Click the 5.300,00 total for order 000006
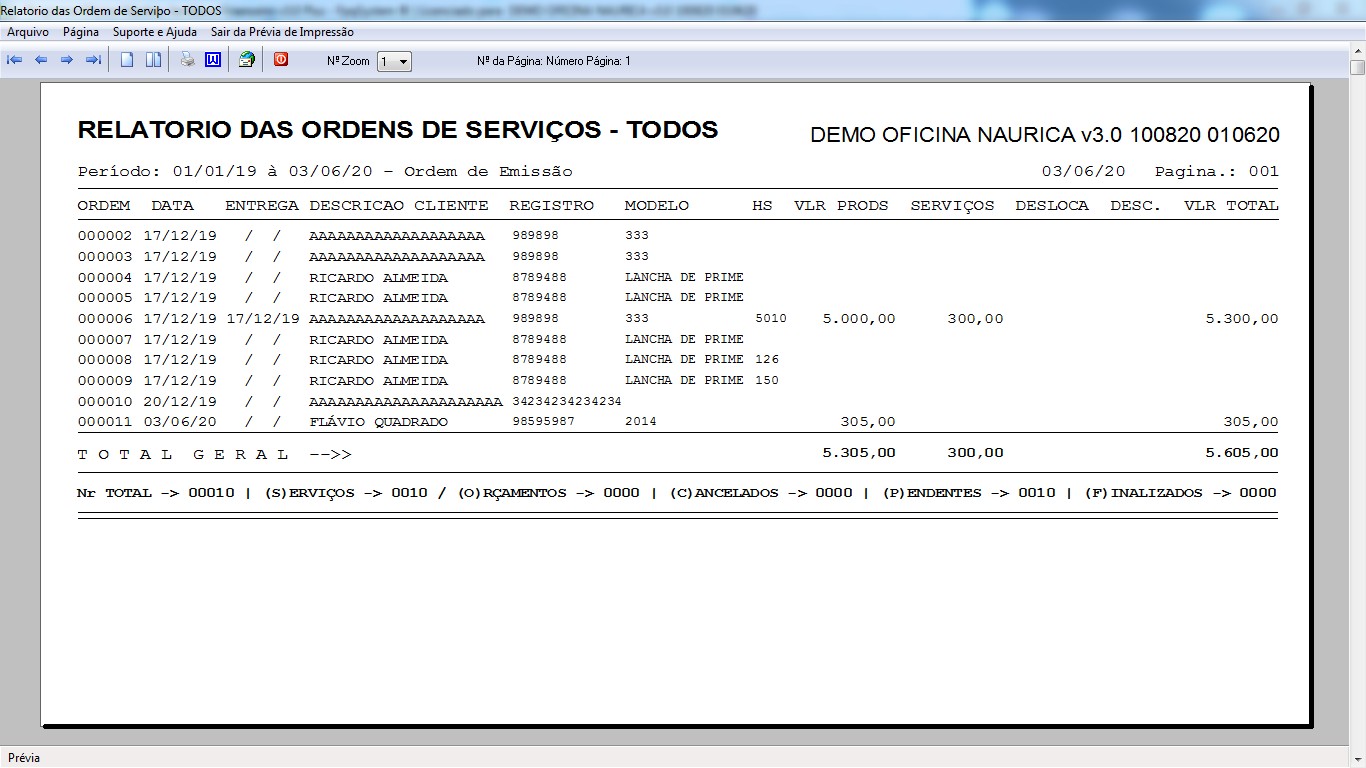The width and height of the screenshot is (1366, 768). (x=1242, y=319)
